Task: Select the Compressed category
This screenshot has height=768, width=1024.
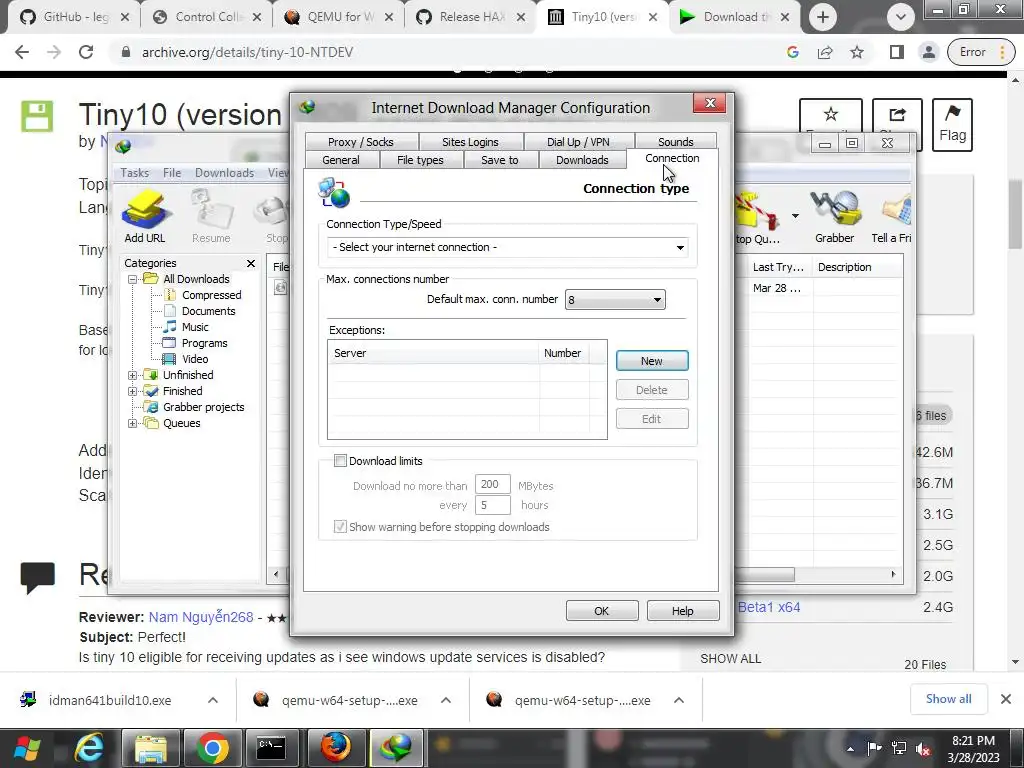Action: 211,295
